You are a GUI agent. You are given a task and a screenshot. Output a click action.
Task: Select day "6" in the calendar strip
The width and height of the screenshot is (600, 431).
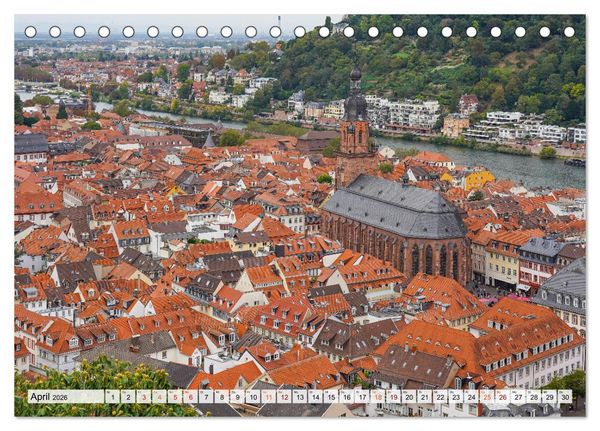coord(191,397)
